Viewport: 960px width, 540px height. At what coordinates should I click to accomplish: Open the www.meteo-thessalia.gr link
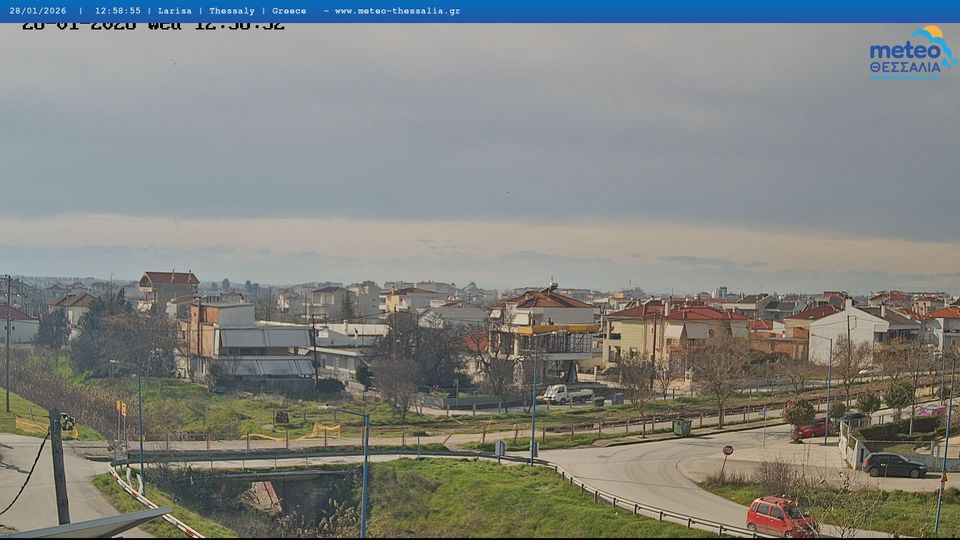pyautogui.click(x=397, y=11)
